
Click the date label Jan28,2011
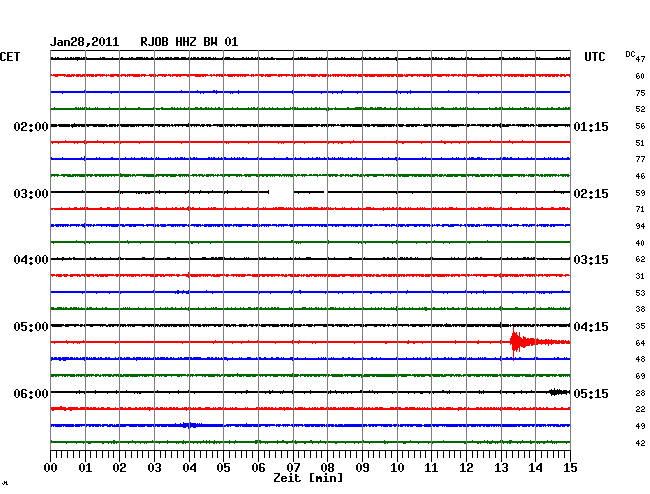(x=85, y=42)
